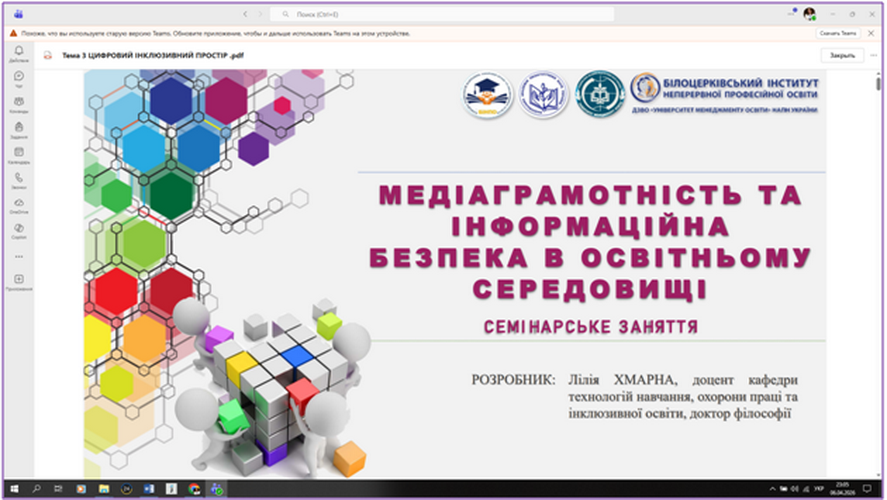Screen dimensions: 887x500
Task: Open the Apps (Приложения) plus icon
Action: point(19,281)
